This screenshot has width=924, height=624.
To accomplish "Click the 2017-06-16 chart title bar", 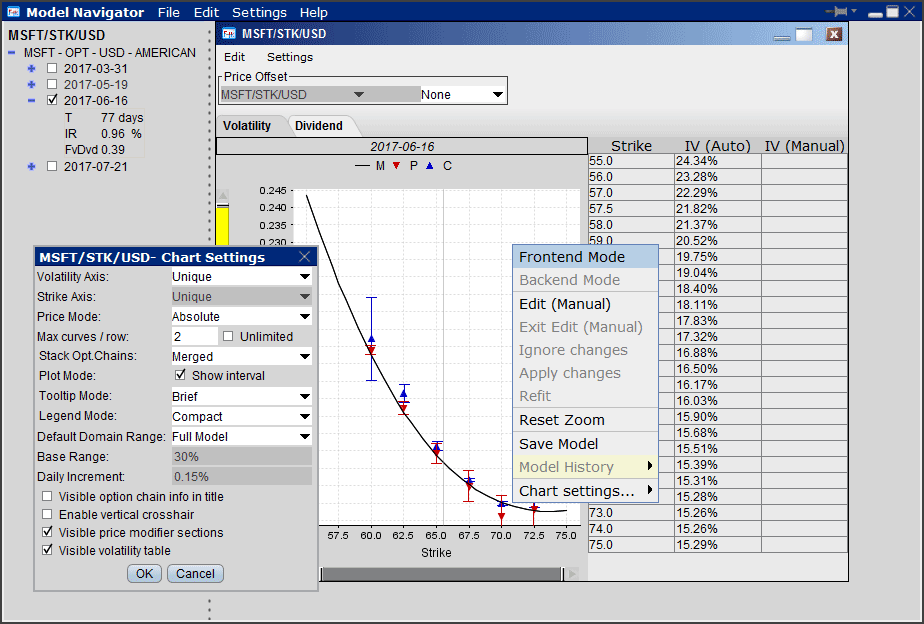I will pos(402,146).
